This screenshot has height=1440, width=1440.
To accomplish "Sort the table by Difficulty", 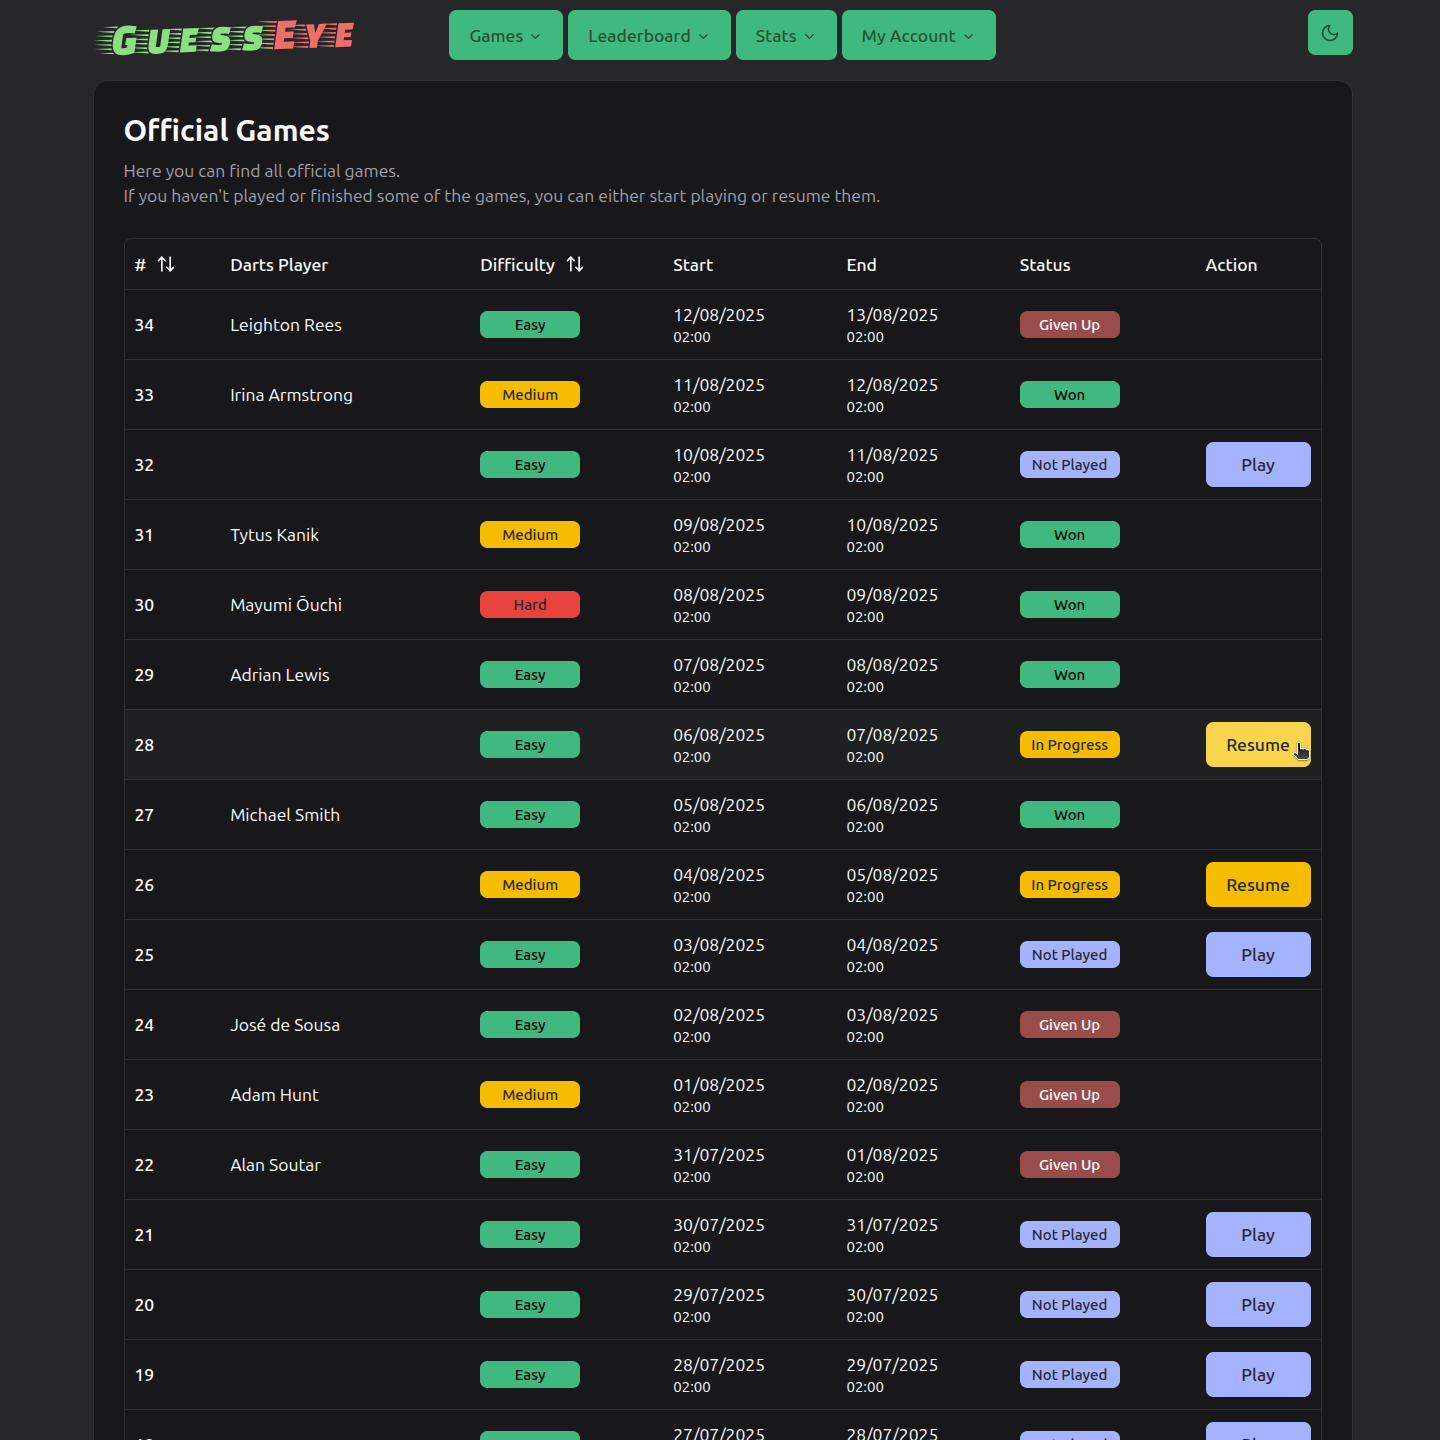I will pyautogui.click(x=575, y=264).
